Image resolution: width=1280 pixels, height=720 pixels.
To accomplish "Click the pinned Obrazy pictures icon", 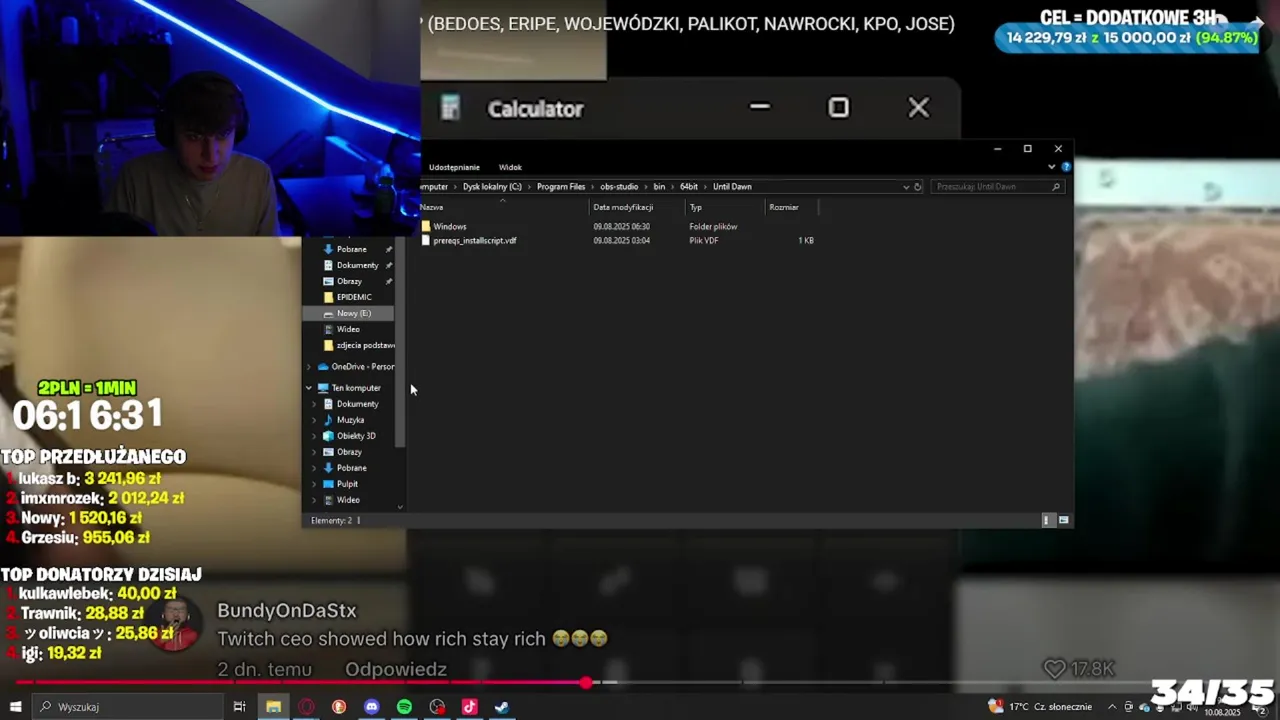I will 328,281.
